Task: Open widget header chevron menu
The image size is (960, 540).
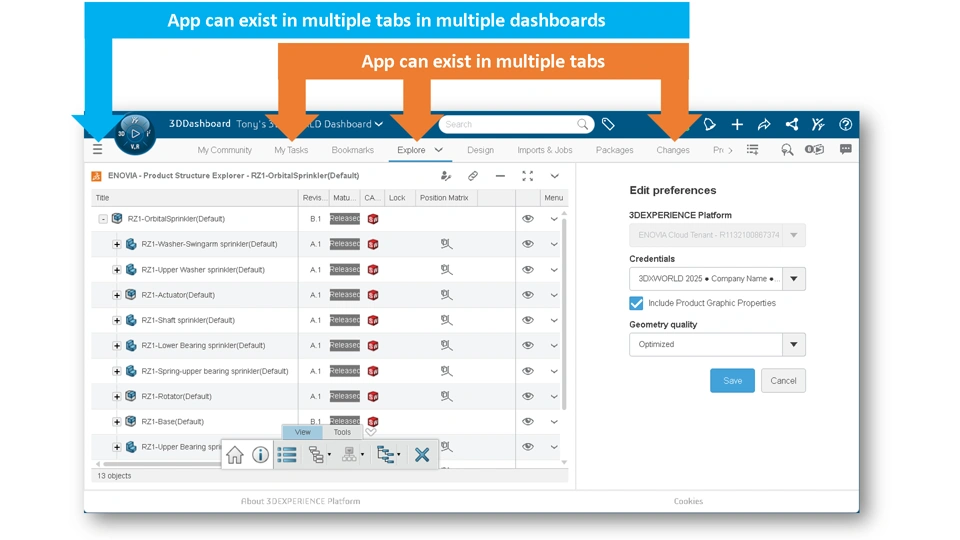Action: coord(554,176)
